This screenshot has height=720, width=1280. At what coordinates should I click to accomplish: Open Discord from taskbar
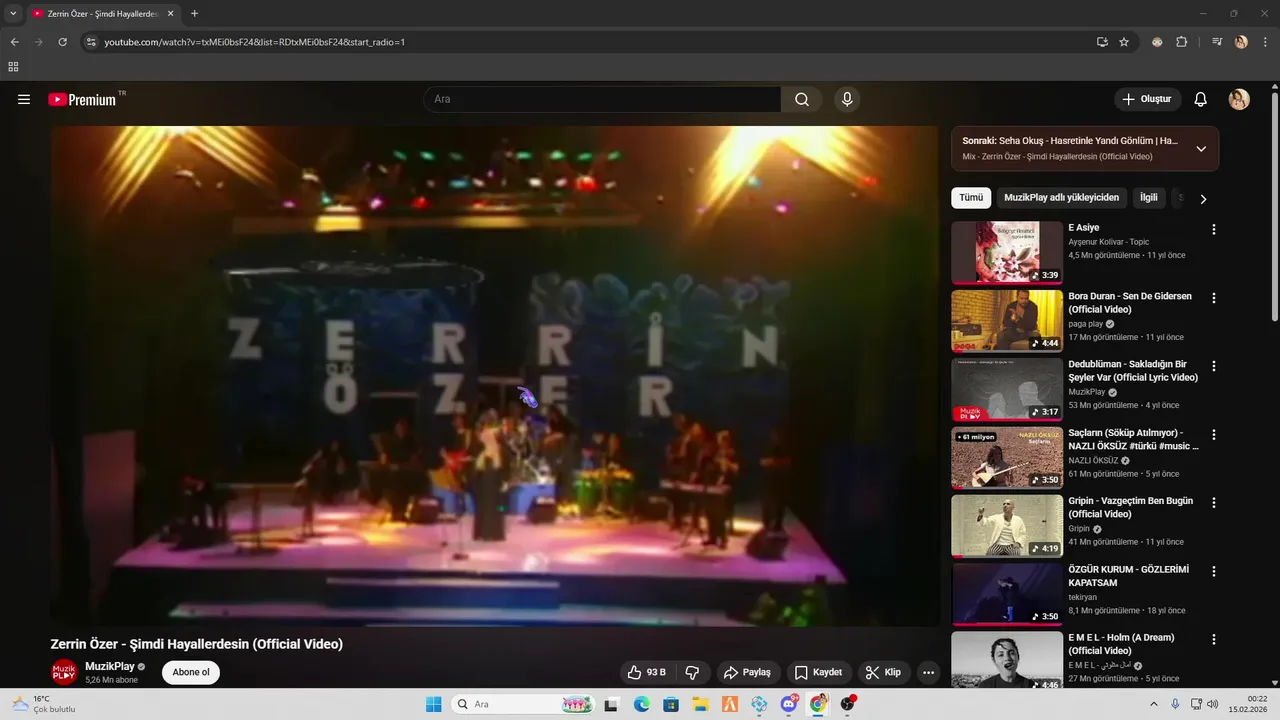[789, 704]
